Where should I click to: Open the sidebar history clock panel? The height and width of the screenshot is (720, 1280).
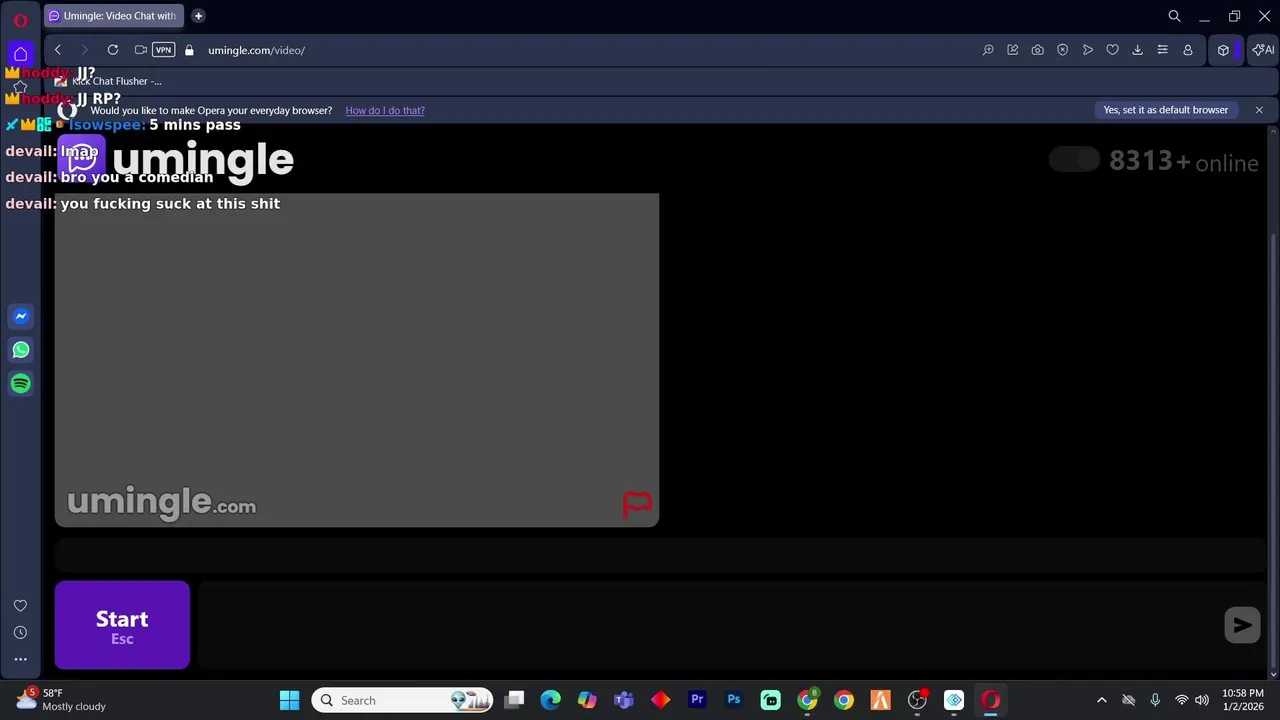tap(20, 633)
